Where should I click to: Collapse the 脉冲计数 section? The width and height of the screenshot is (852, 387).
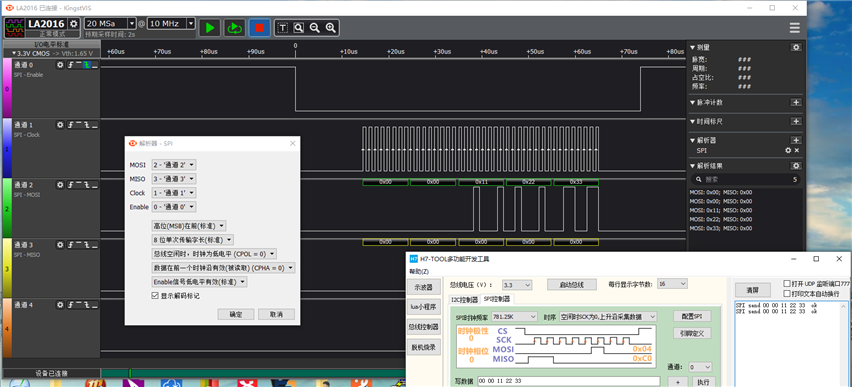[692, 102]
